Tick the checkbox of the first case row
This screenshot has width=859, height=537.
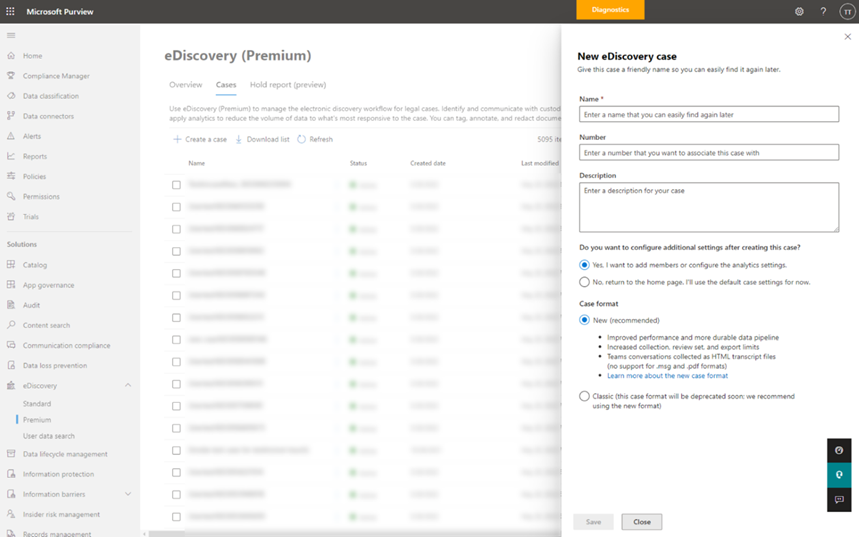coord(176,185)
